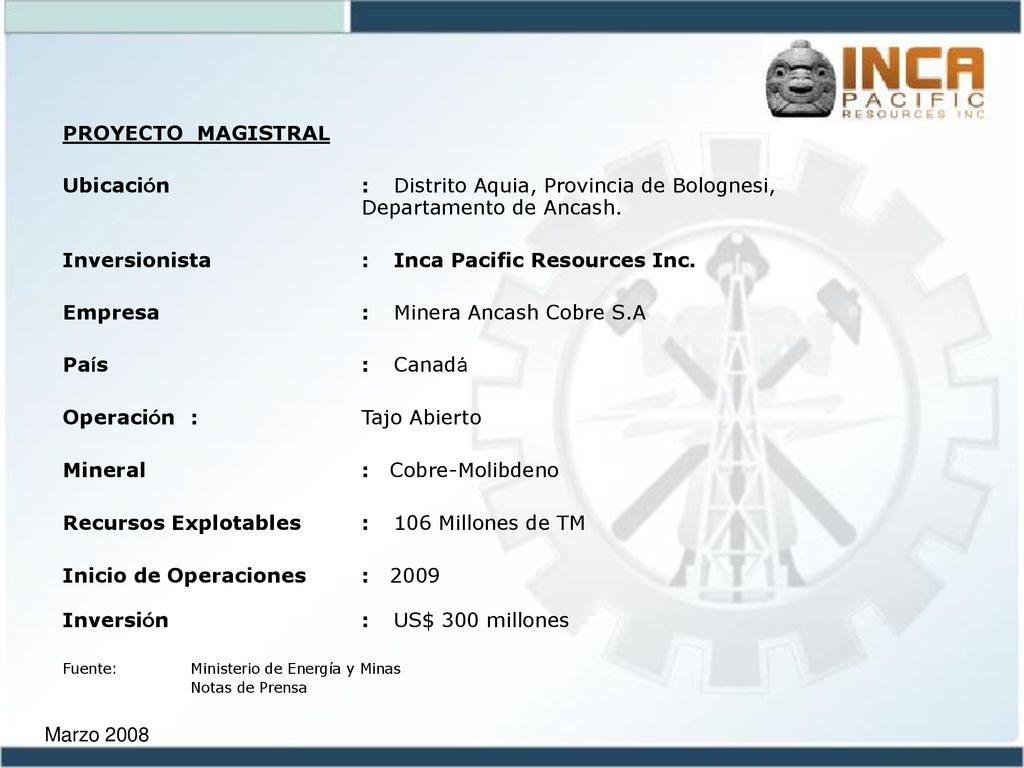Click the 'Ubicación' label
Image resolution: width=1024 pixels, height=768 pixels.
pos(116,185)
